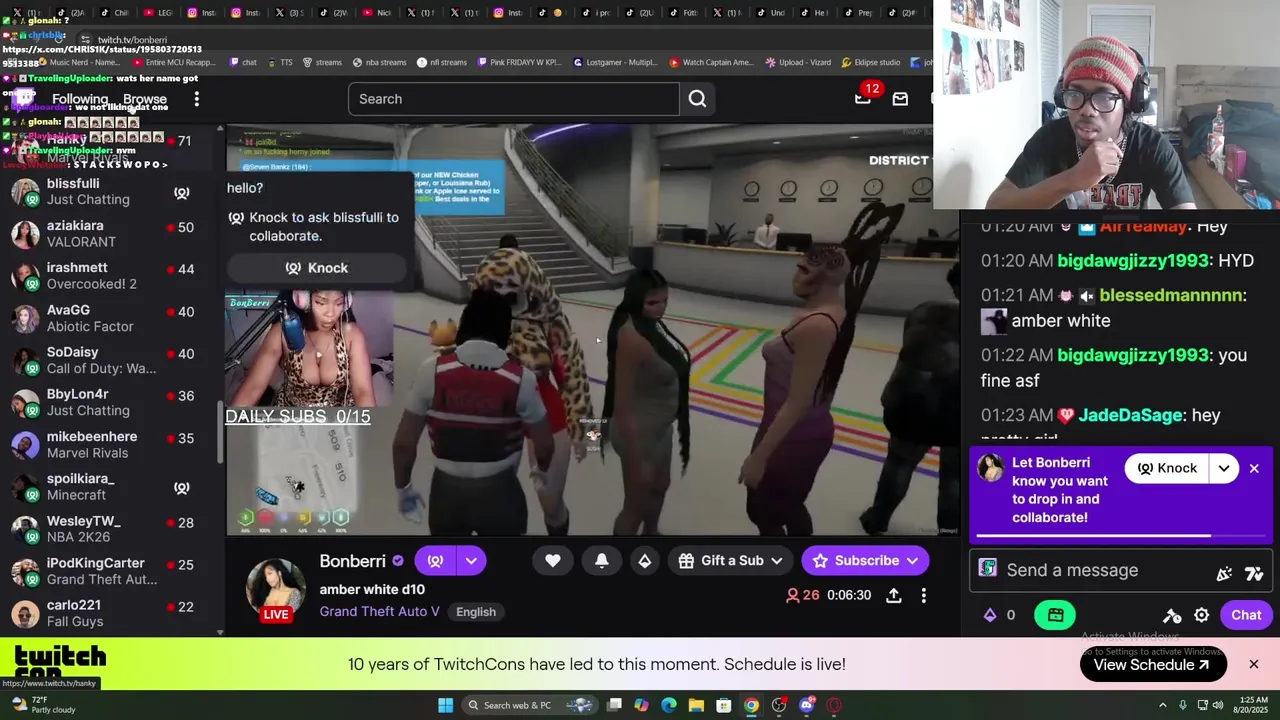Image resolution: width=1280 pixels, height=720 pixels.
Task: Open the Browse tab
Action: [x=145, y=99]
